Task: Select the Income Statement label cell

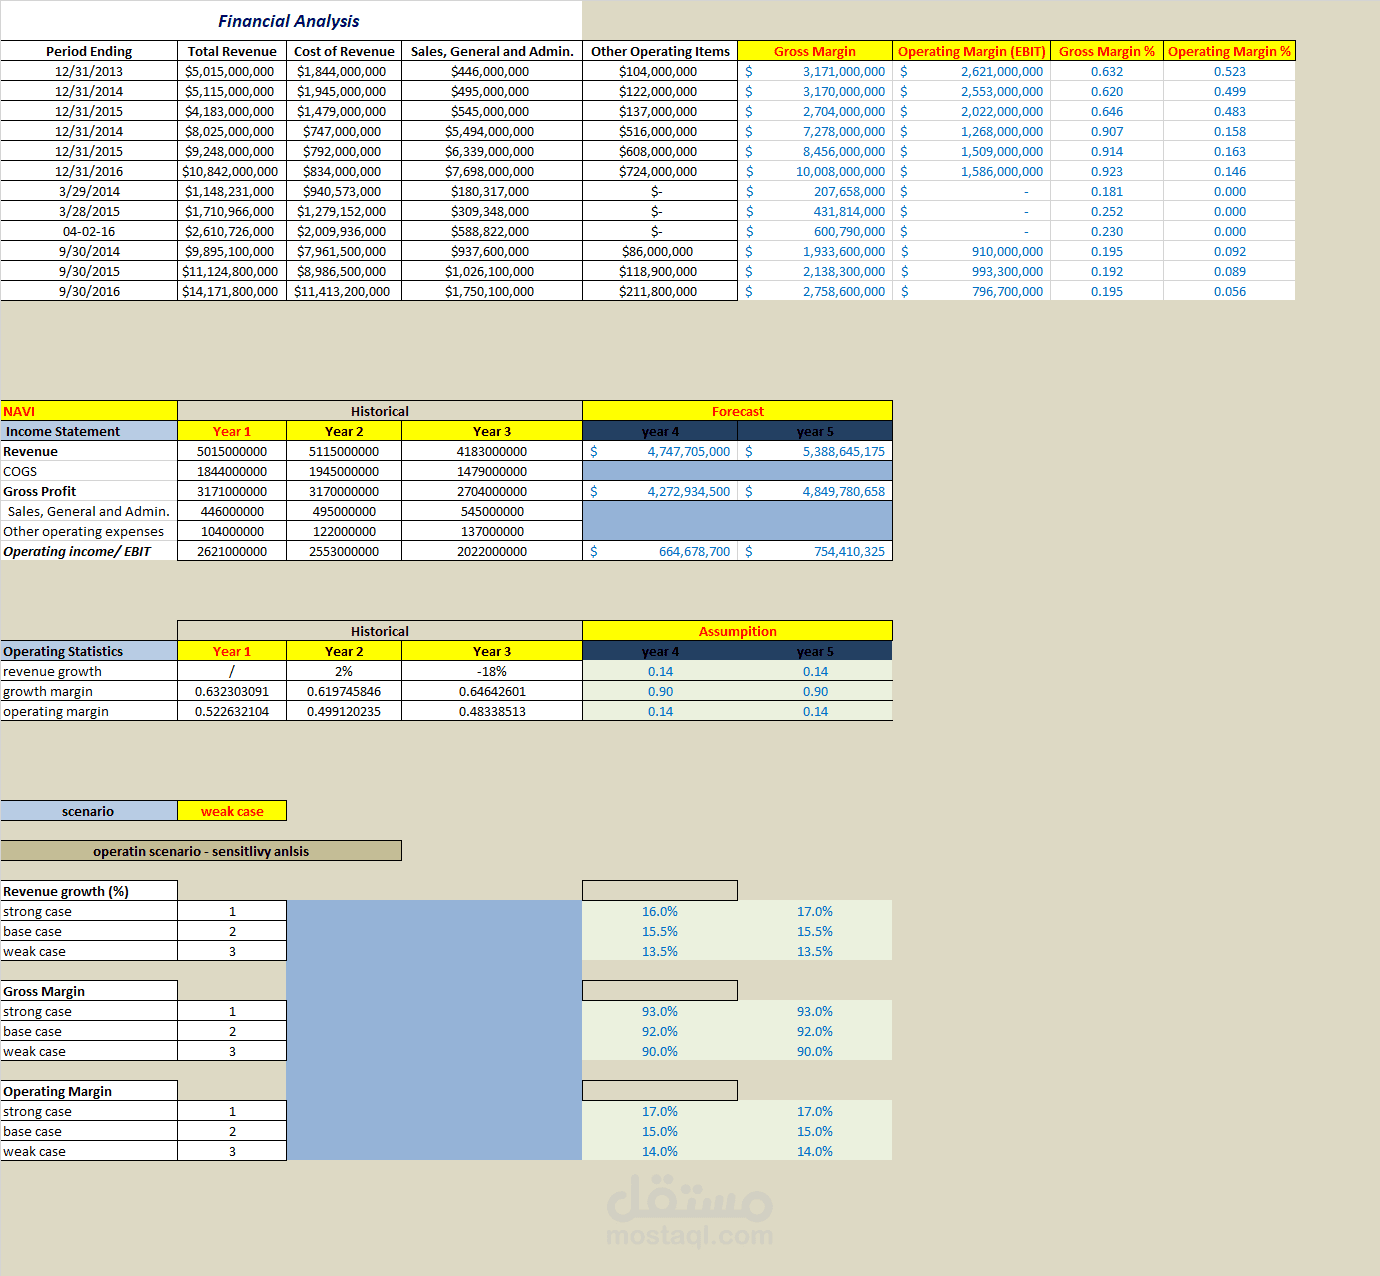Action: (89, 431)
